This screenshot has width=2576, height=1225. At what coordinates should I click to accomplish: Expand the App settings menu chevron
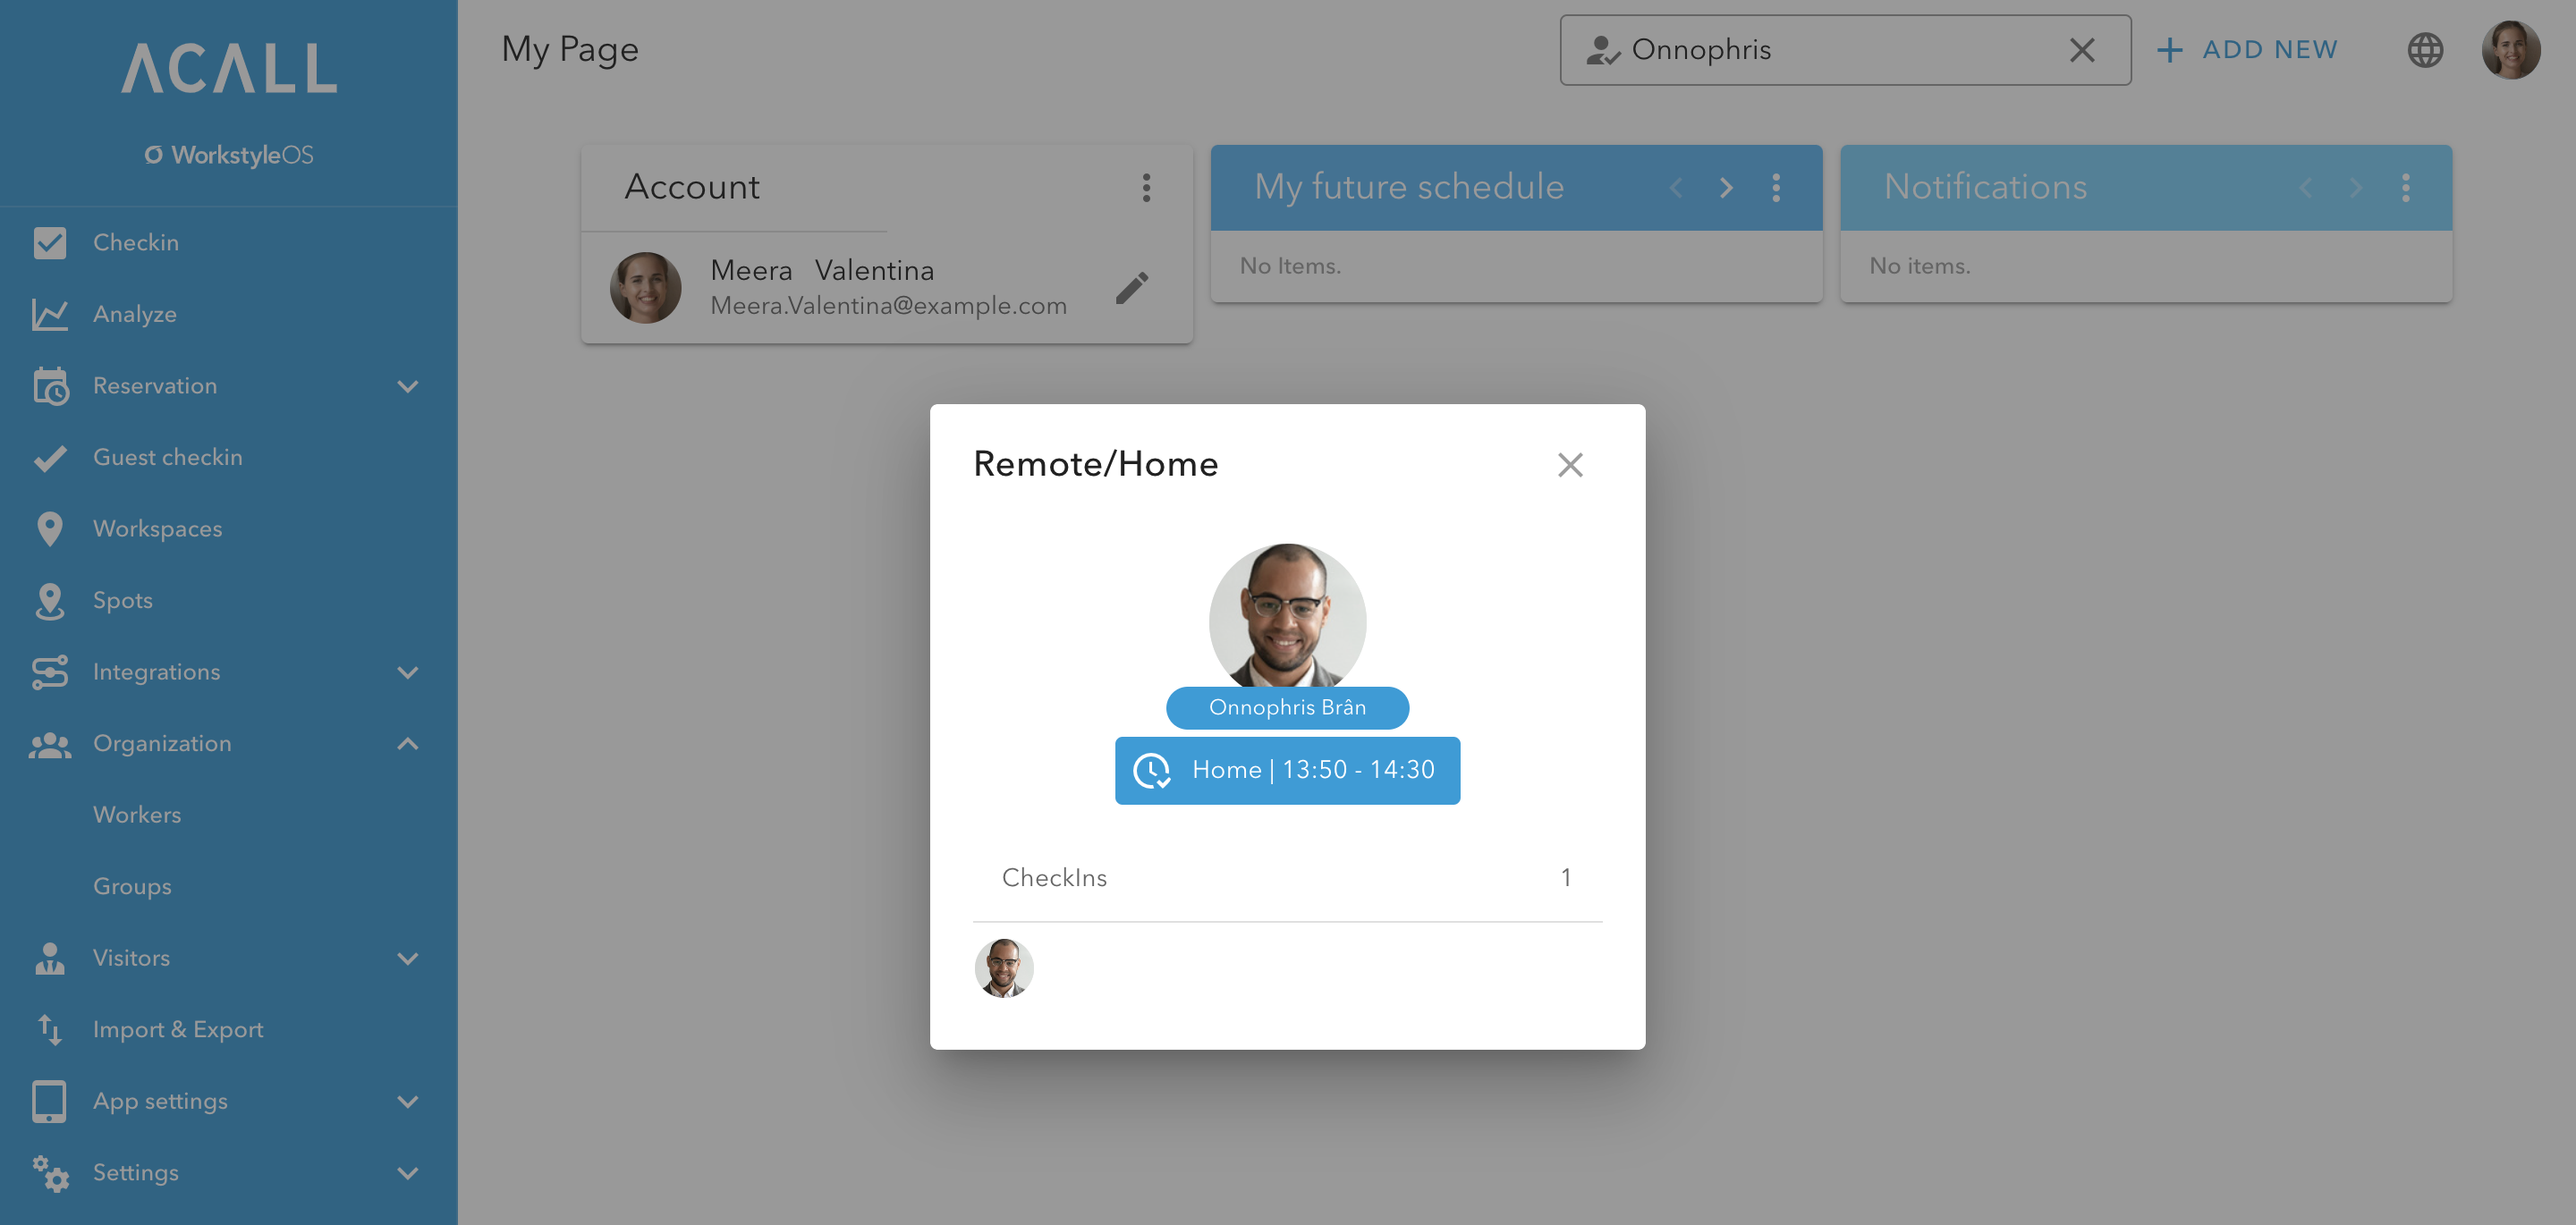coord(407,1101)
